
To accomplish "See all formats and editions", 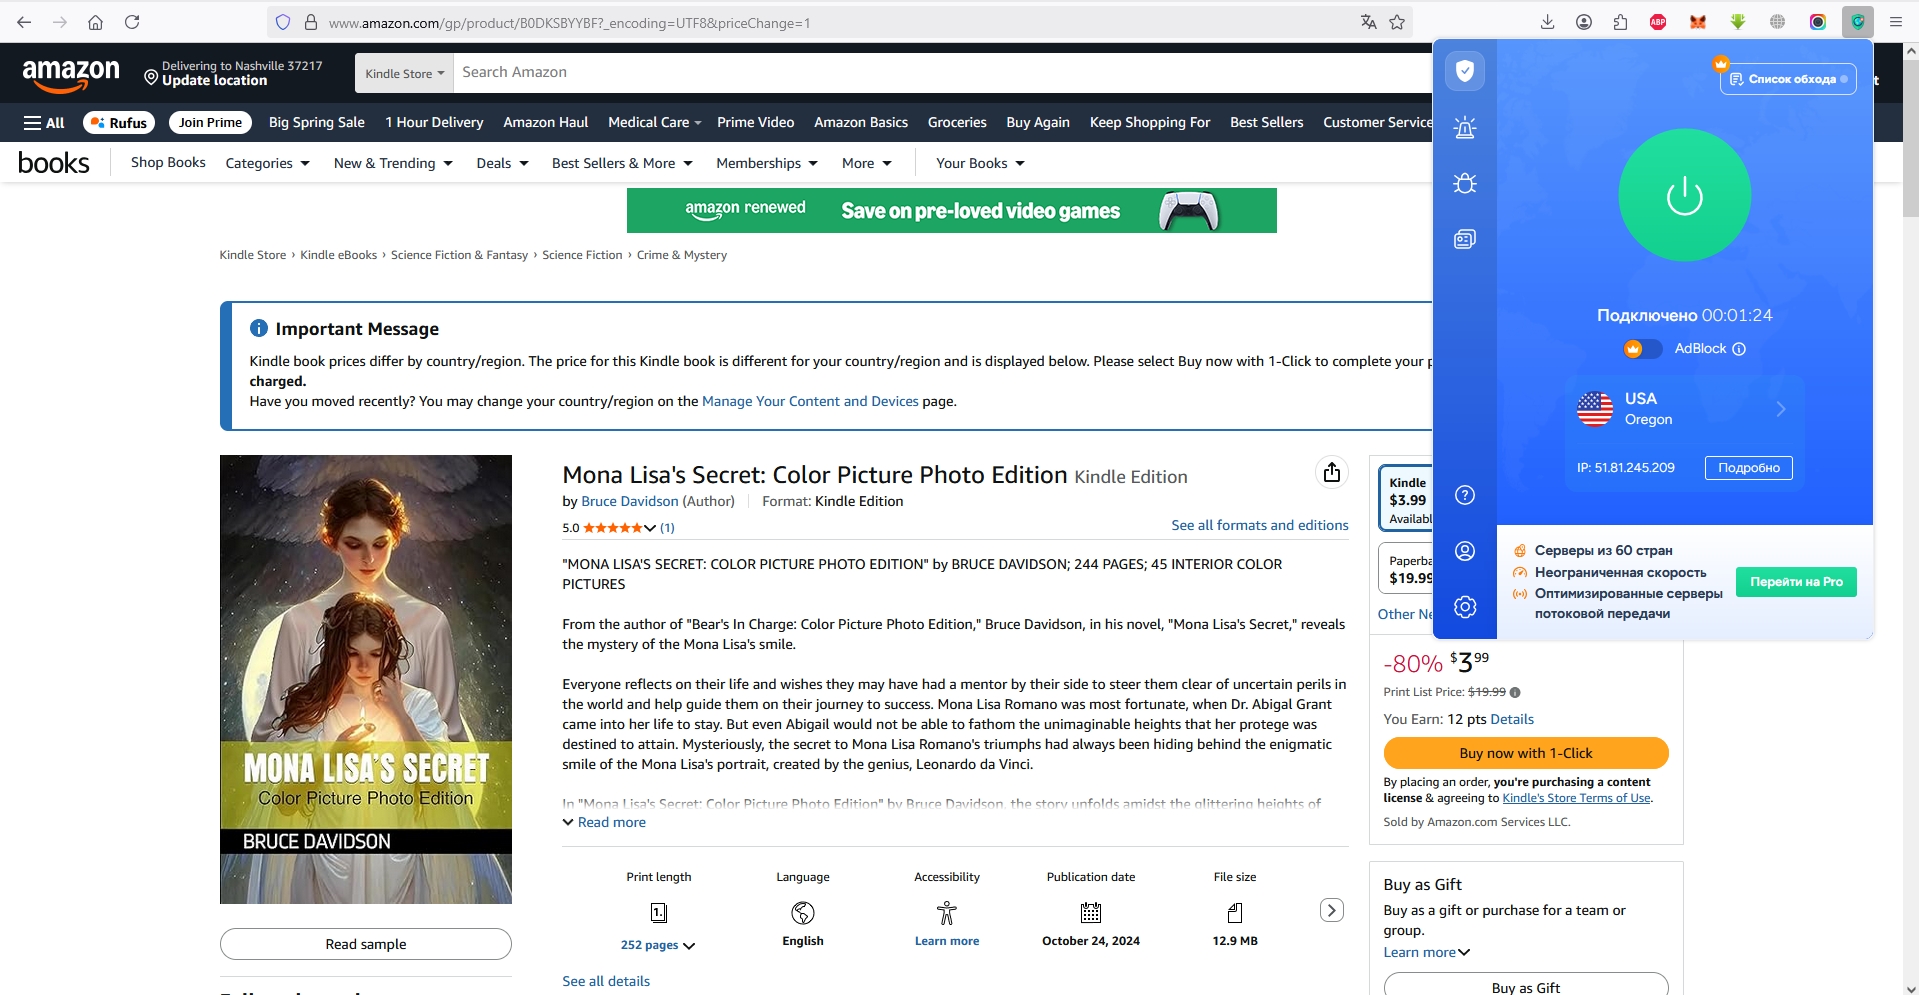I will (x=1259, y=526).
